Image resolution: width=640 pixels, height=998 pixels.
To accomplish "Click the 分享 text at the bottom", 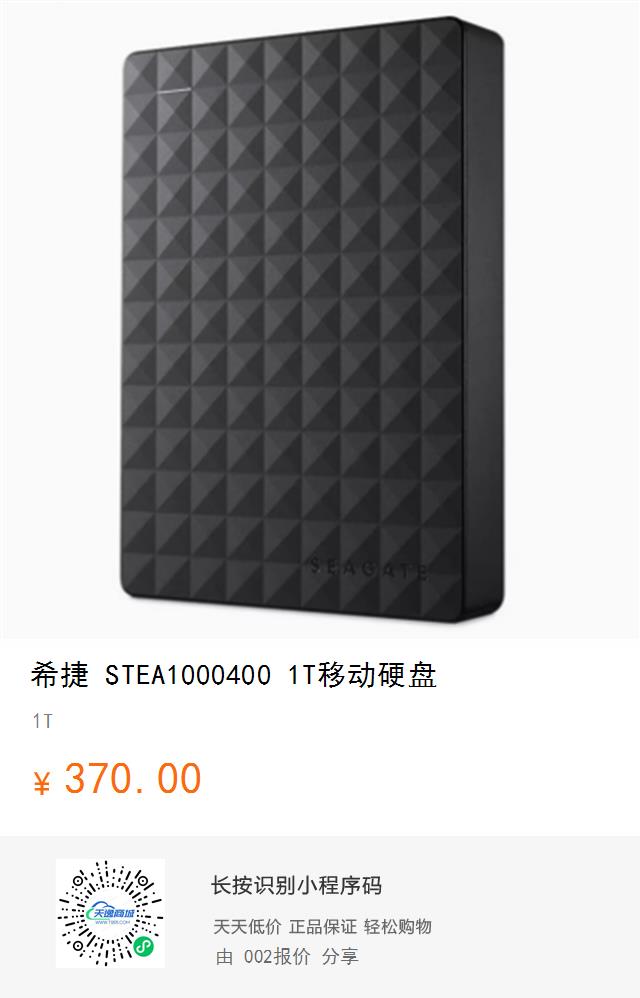I will pos(340,957).
